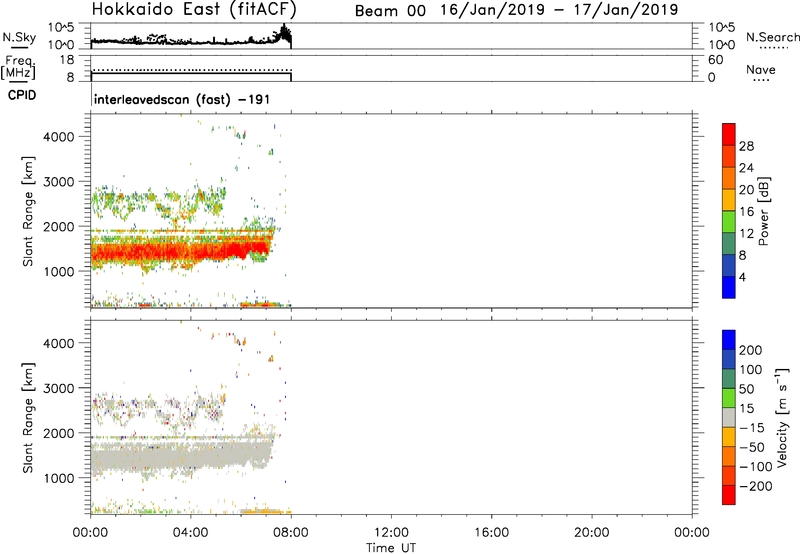Pick the red top segment of Power colorbar
The image size is (800, 554).
click(729, 135)
